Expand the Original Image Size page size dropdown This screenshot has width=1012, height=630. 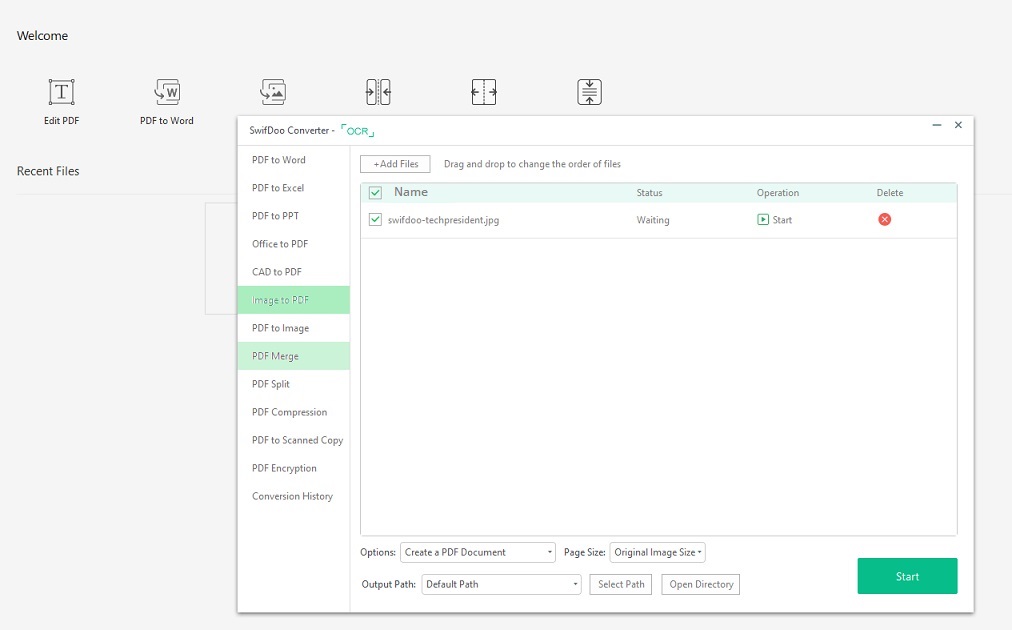point(657,553)
